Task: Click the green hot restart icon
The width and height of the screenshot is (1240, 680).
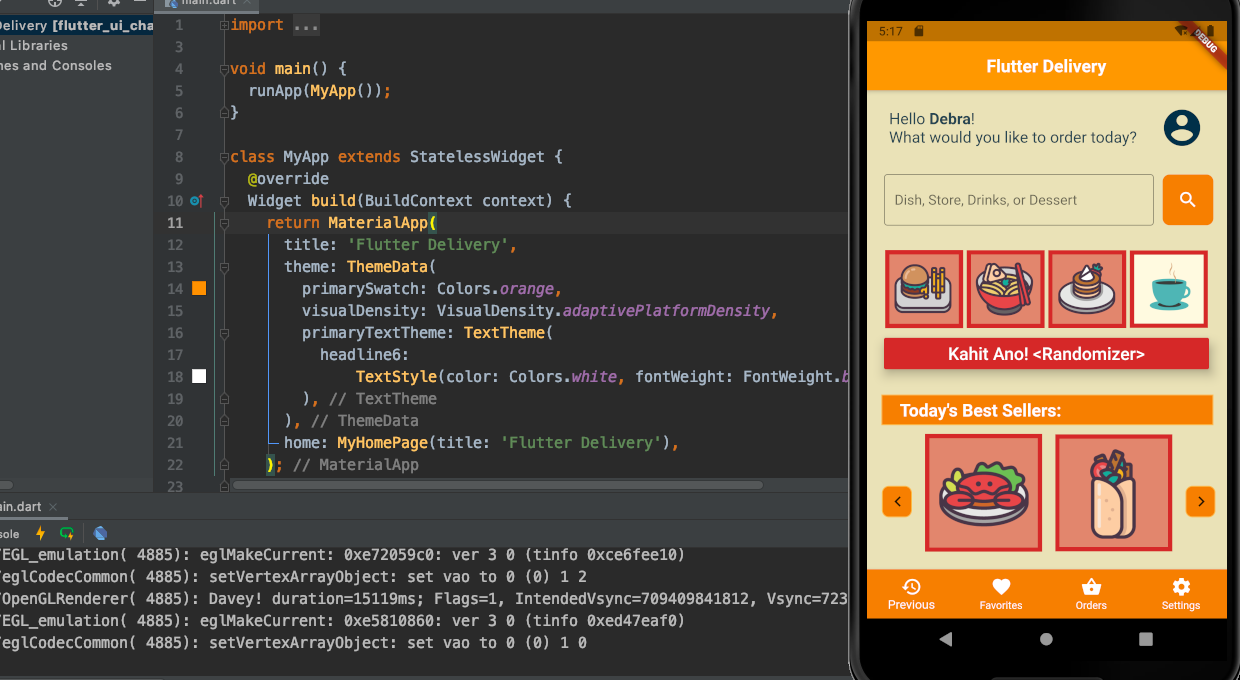Action: pyautogui.click(x=66, y=533)
